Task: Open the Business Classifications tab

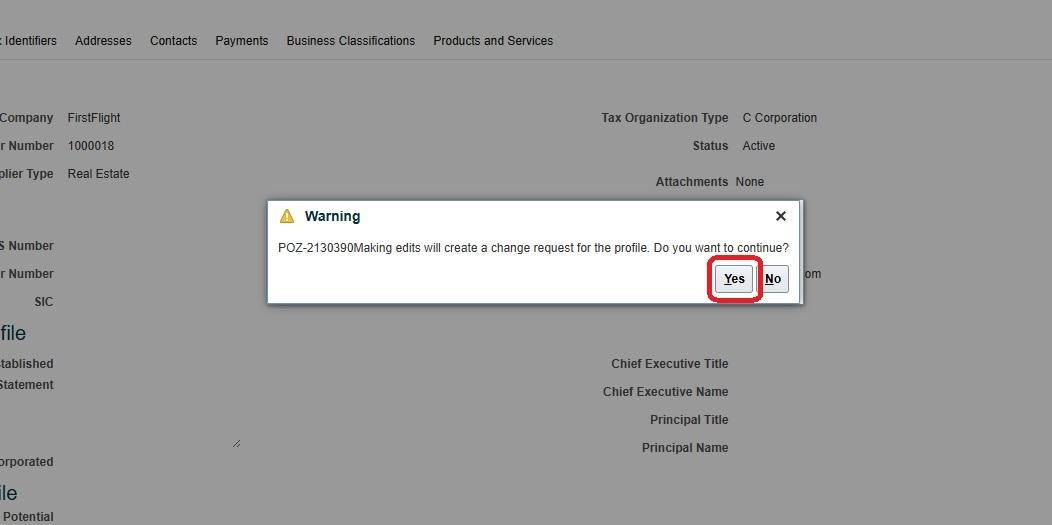Action: click(351, 41)
